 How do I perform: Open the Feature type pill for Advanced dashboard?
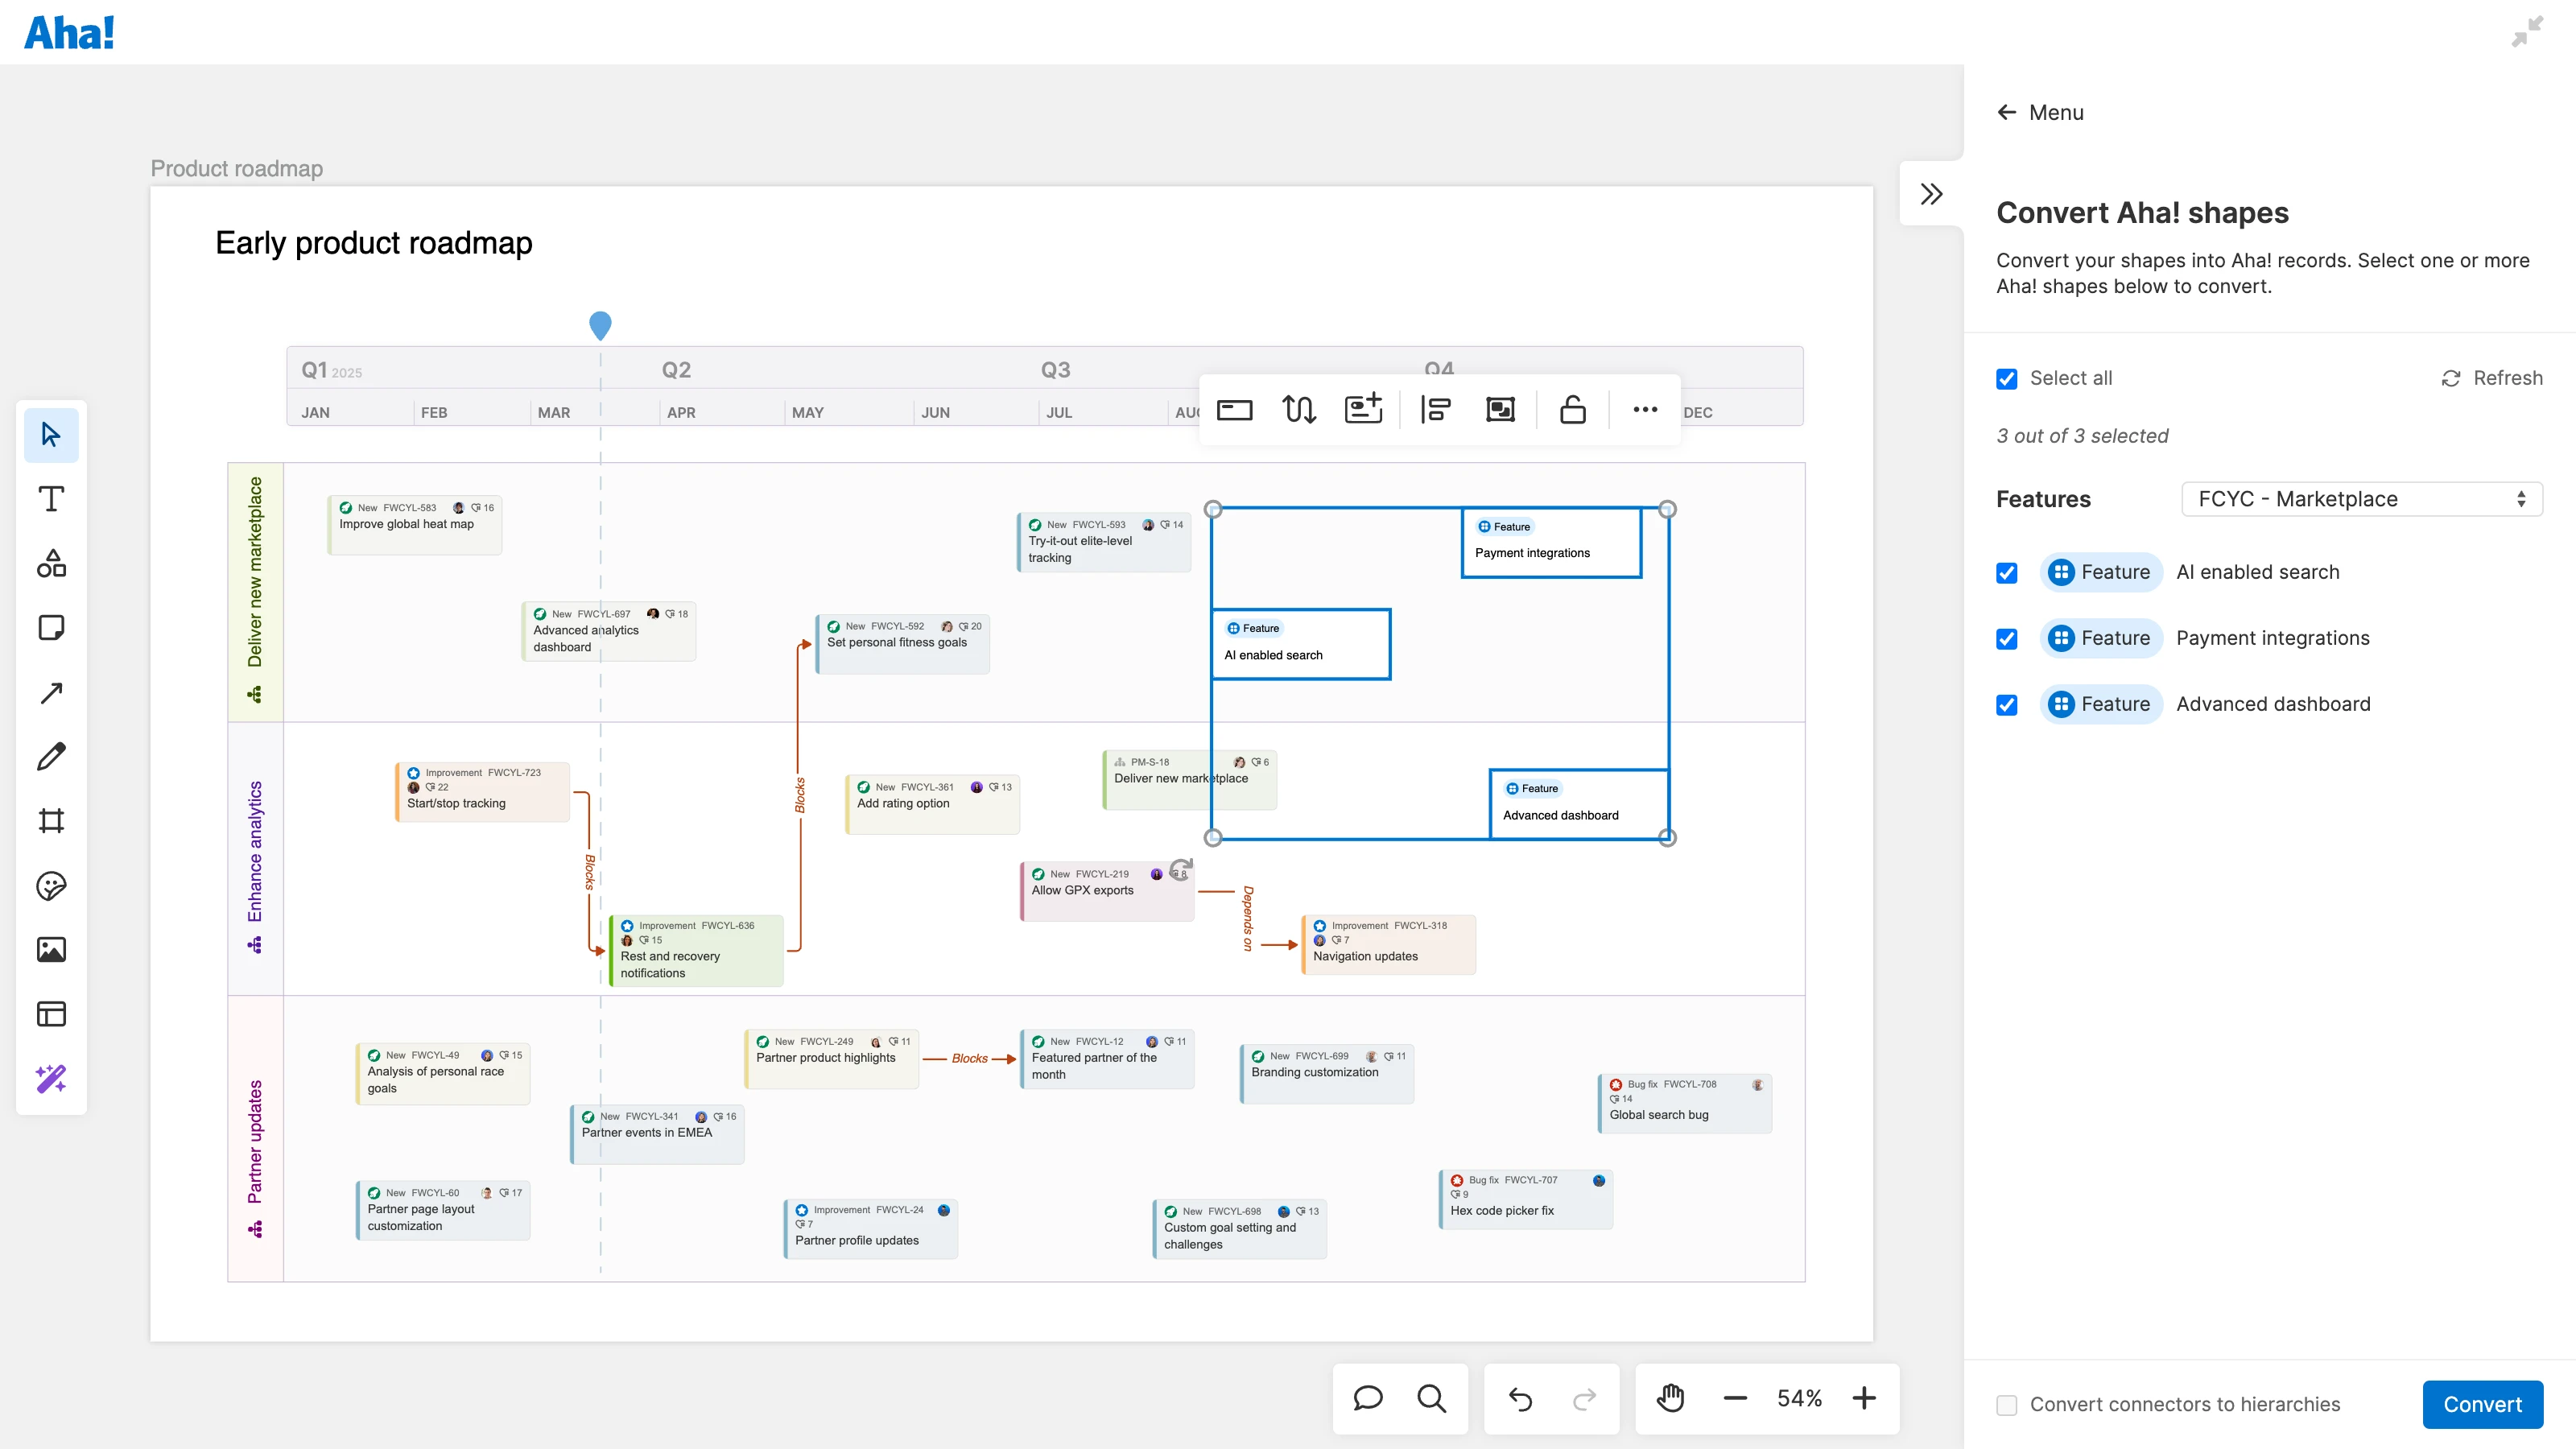[2101, 705]
